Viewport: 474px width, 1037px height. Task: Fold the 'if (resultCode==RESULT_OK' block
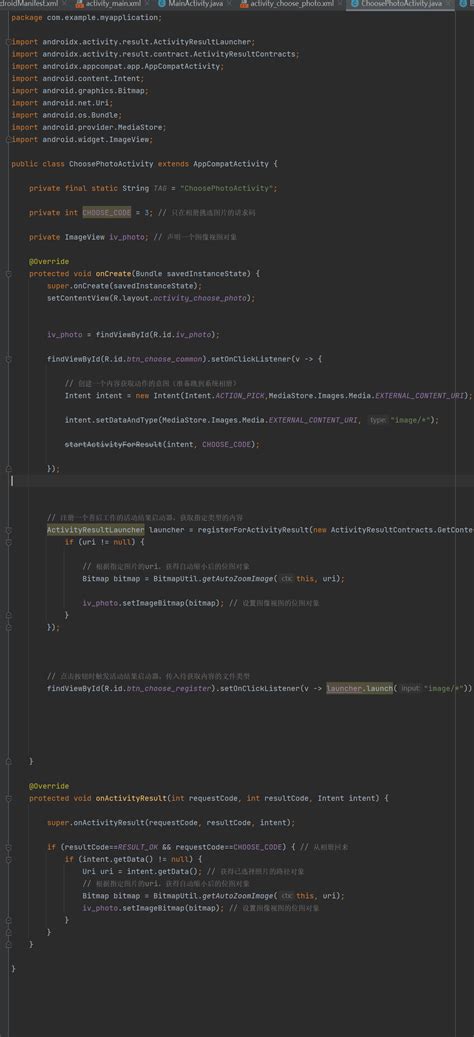coord(9,847)
